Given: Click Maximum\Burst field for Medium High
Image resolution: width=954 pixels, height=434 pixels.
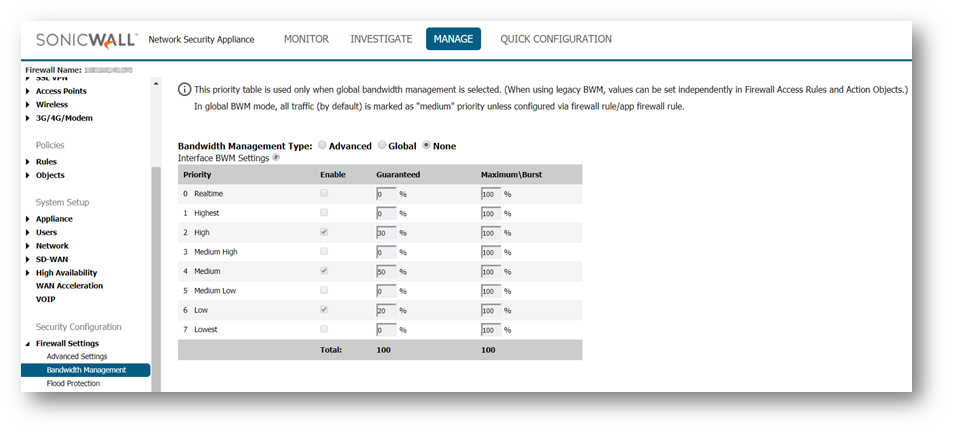Looking at the screenshot, I should click(x=491, y=252).
